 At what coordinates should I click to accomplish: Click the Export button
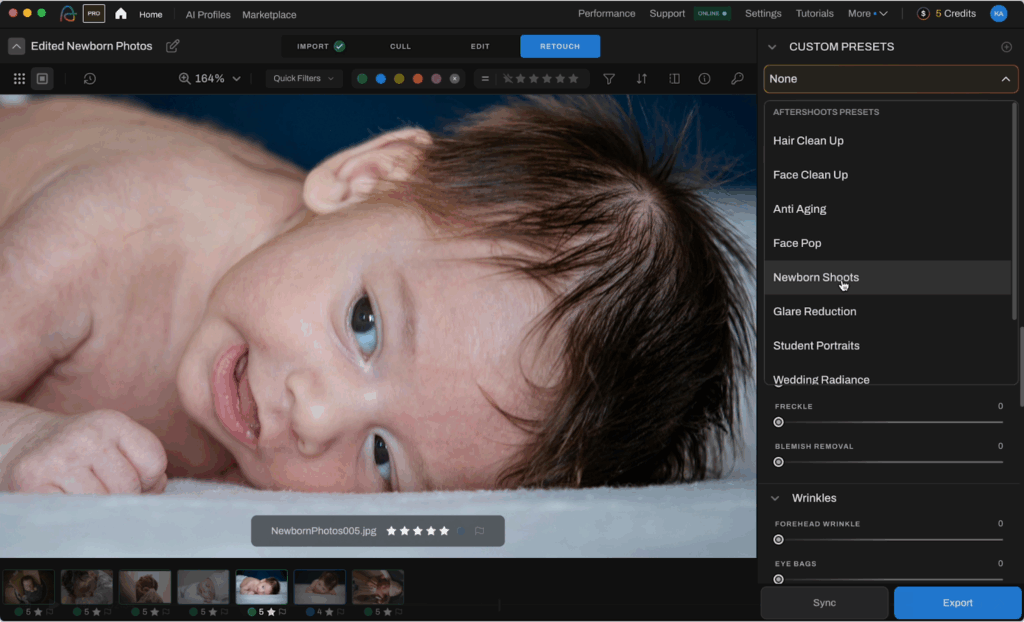coord(956,603)
